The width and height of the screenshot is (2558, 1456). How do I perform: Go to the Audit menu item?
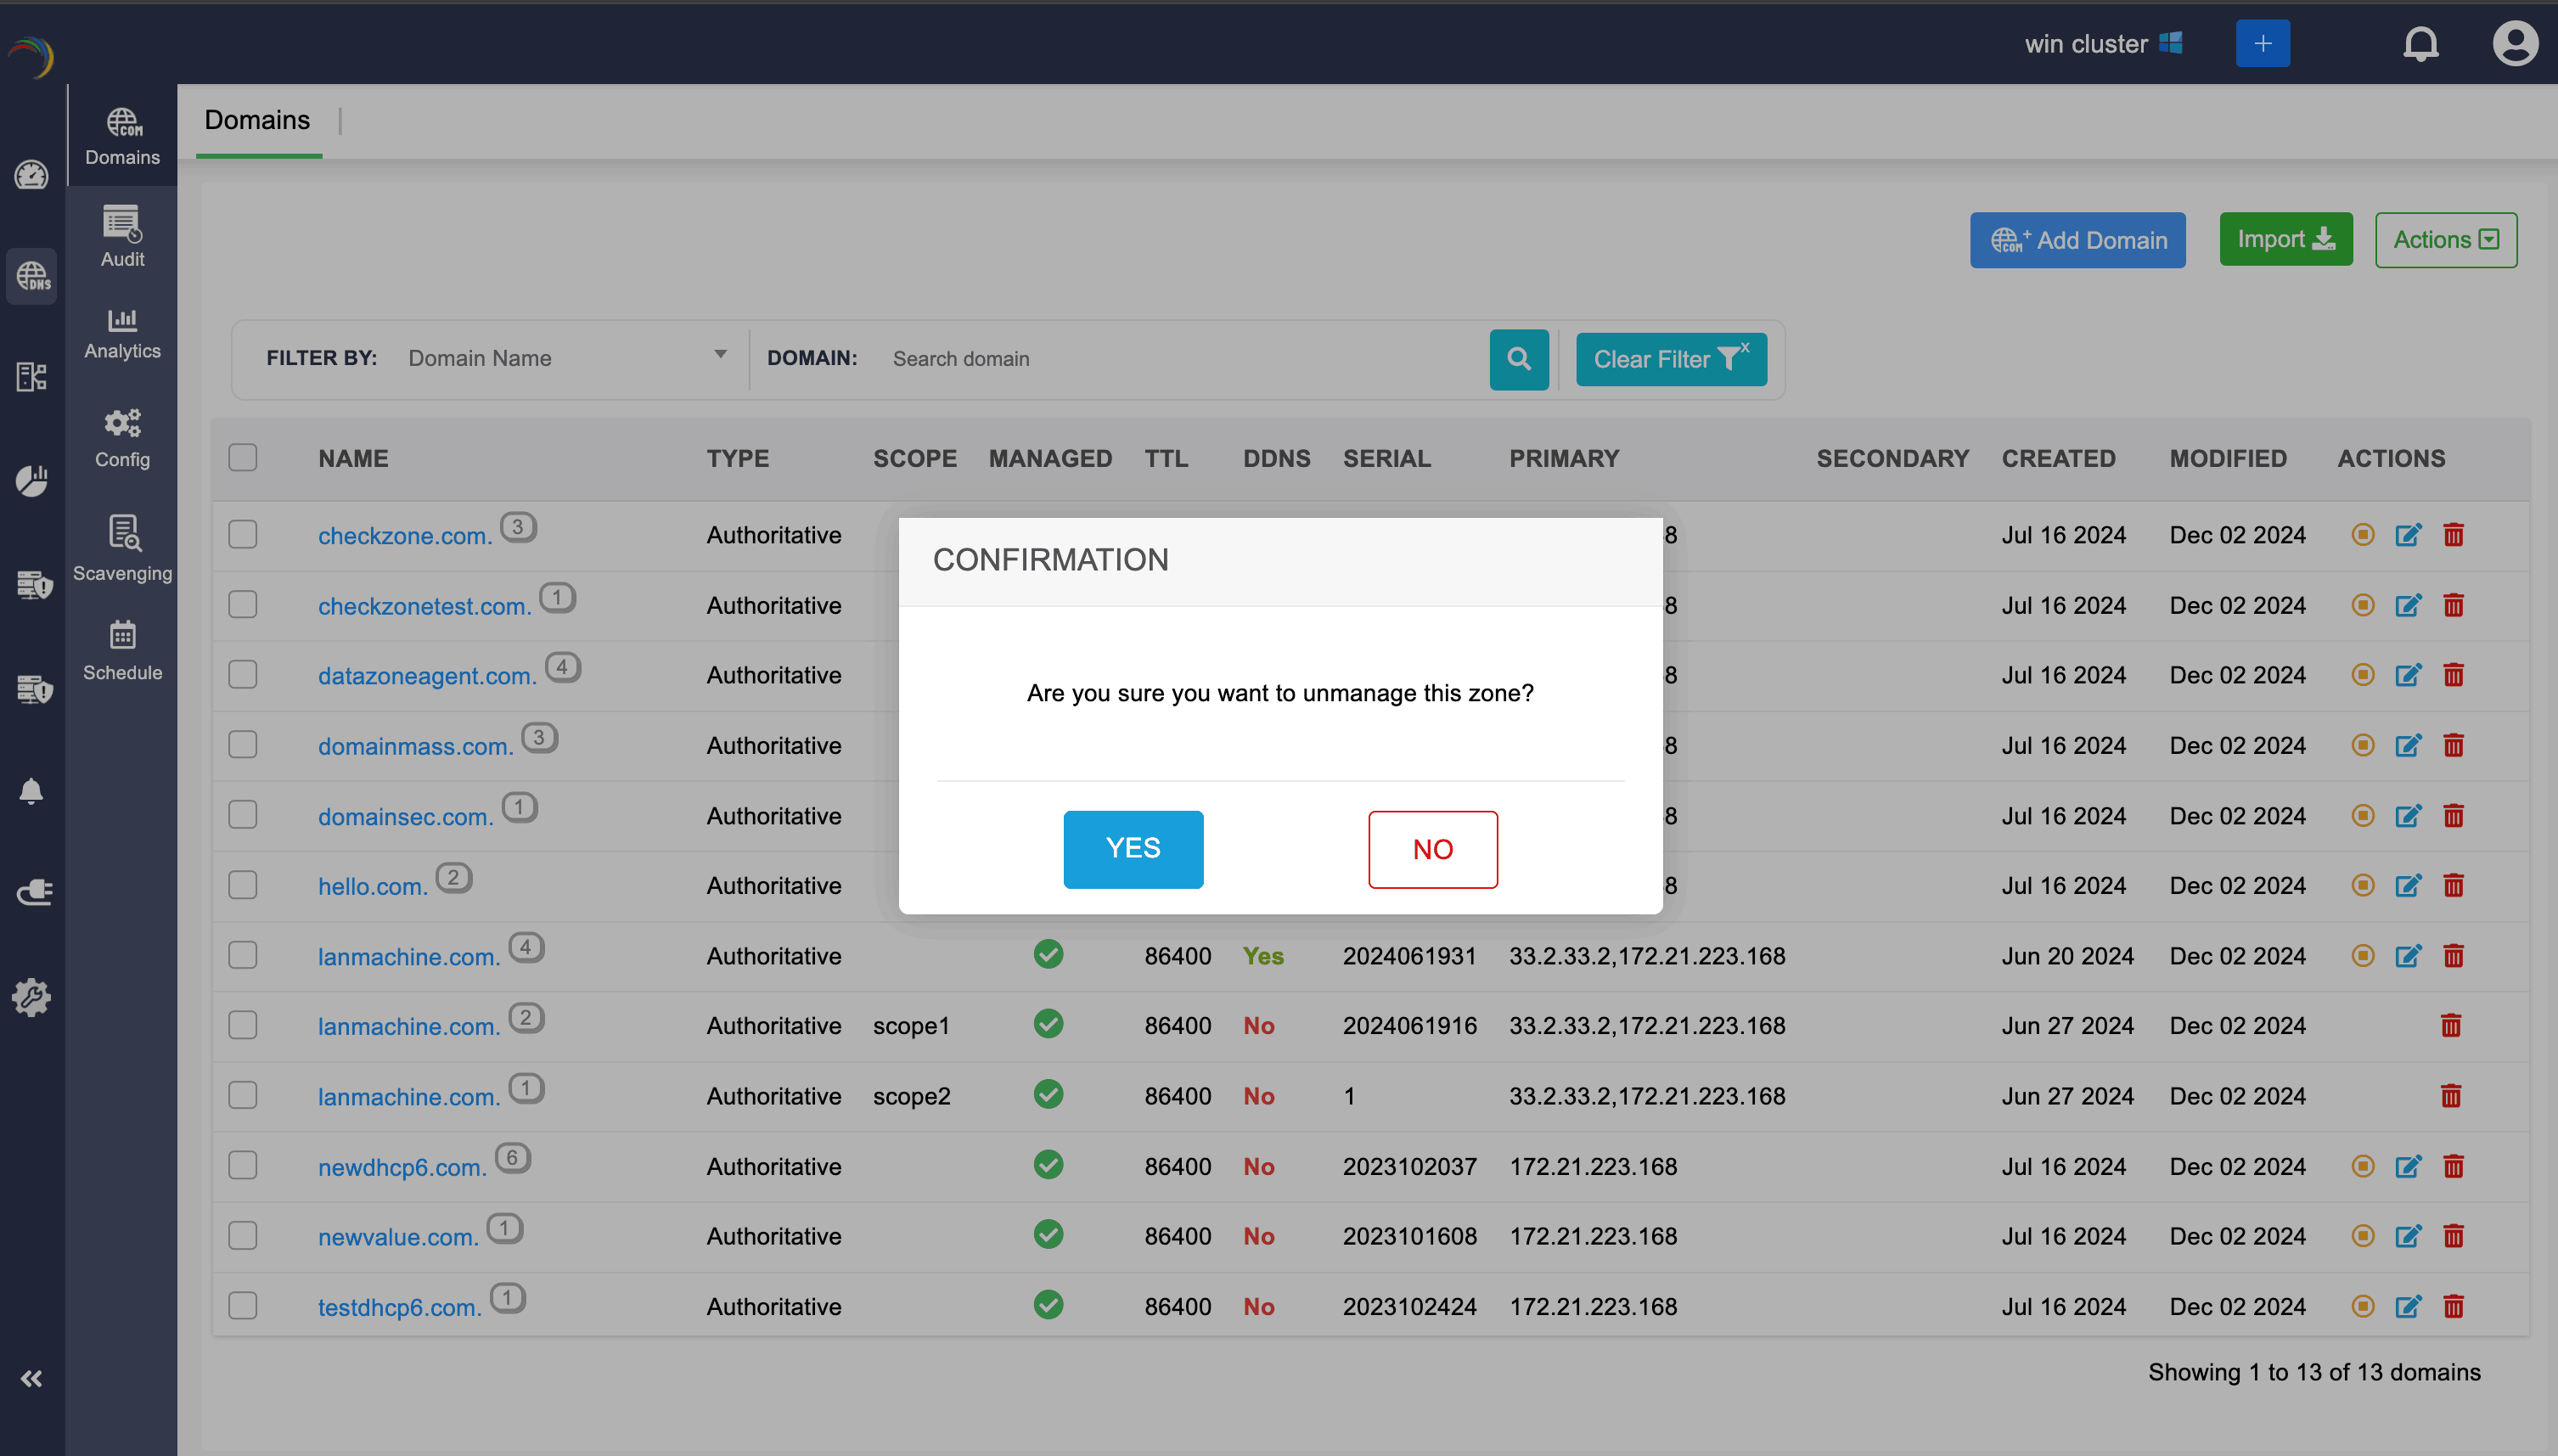pyautogui.click(x=122, y=237)
